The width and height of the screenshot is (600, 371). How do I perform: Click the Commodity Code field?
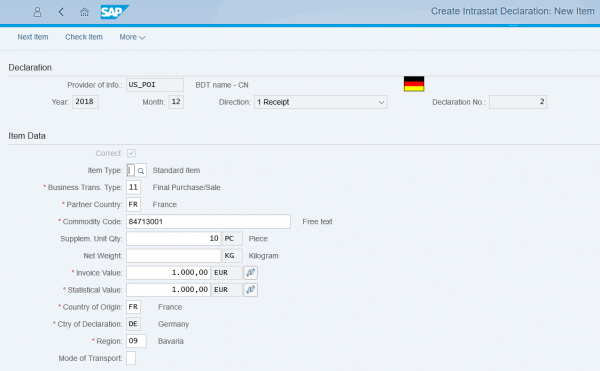click(x=208, y=221)
